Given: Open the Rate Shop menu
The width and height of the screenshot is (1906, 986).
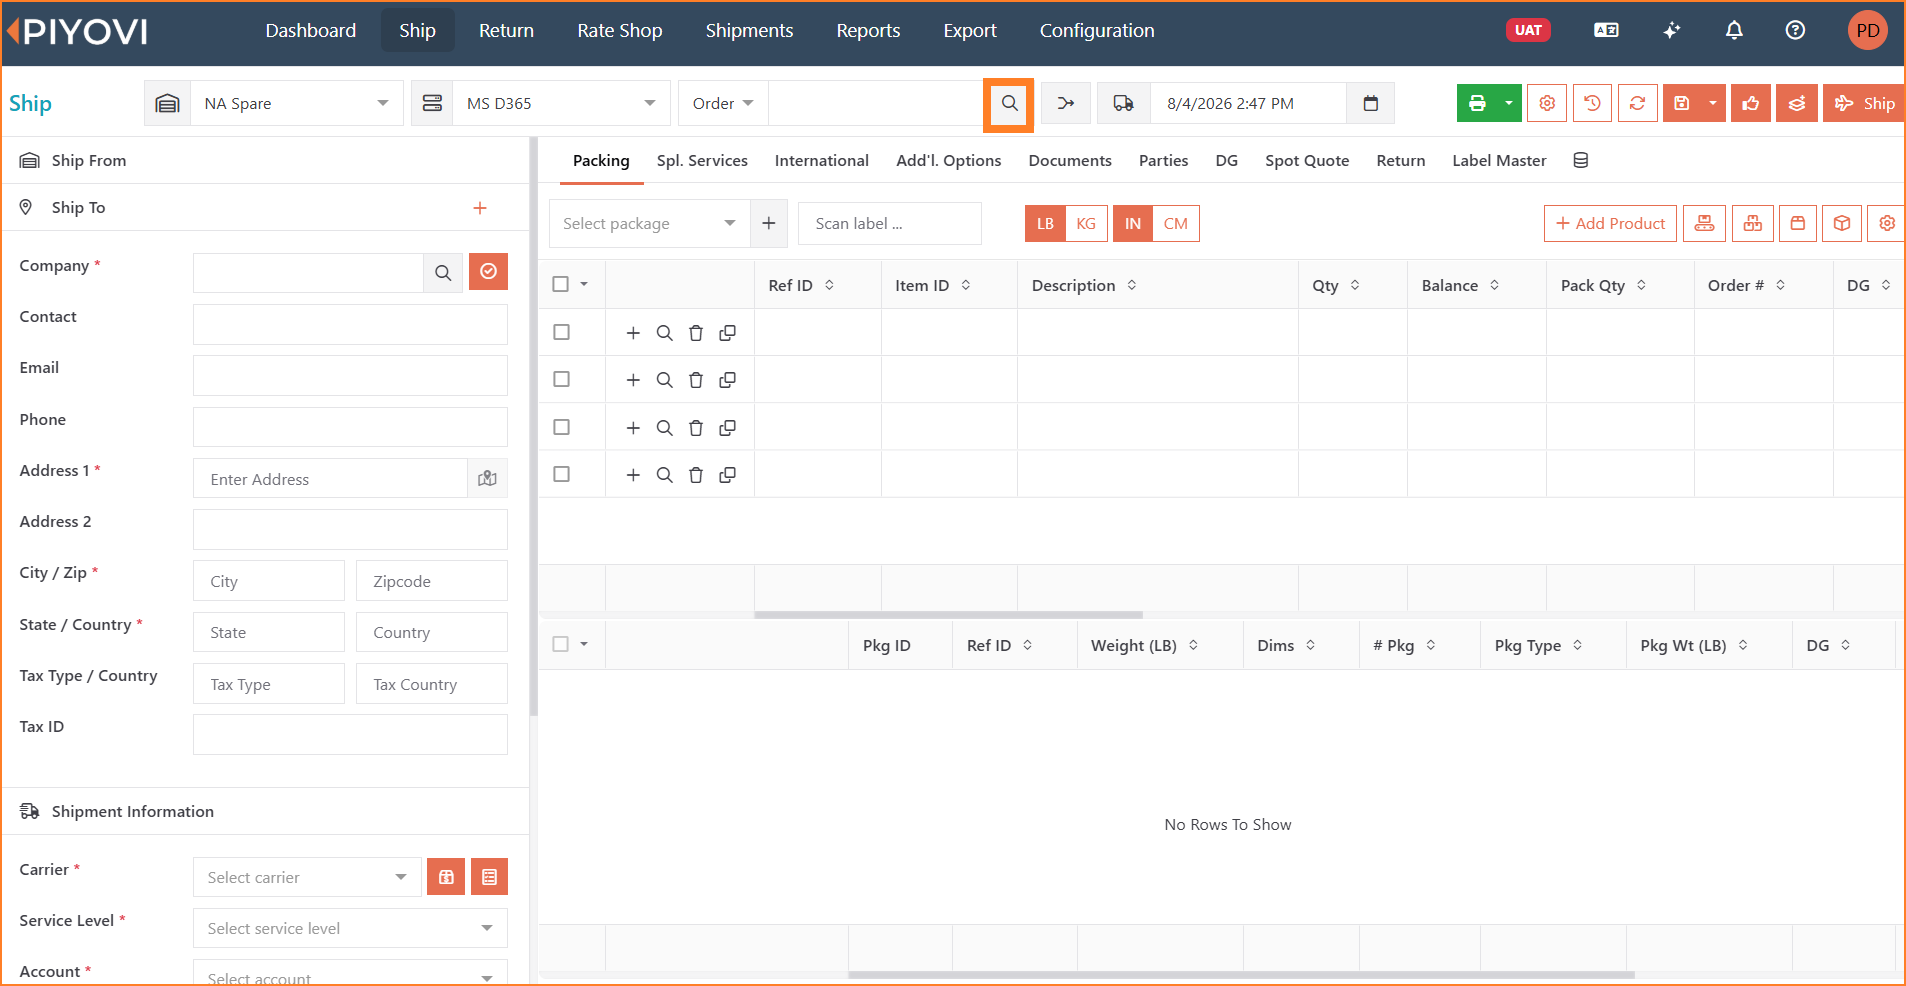Looking at the screenshot, I should click(x=620, y=31).
